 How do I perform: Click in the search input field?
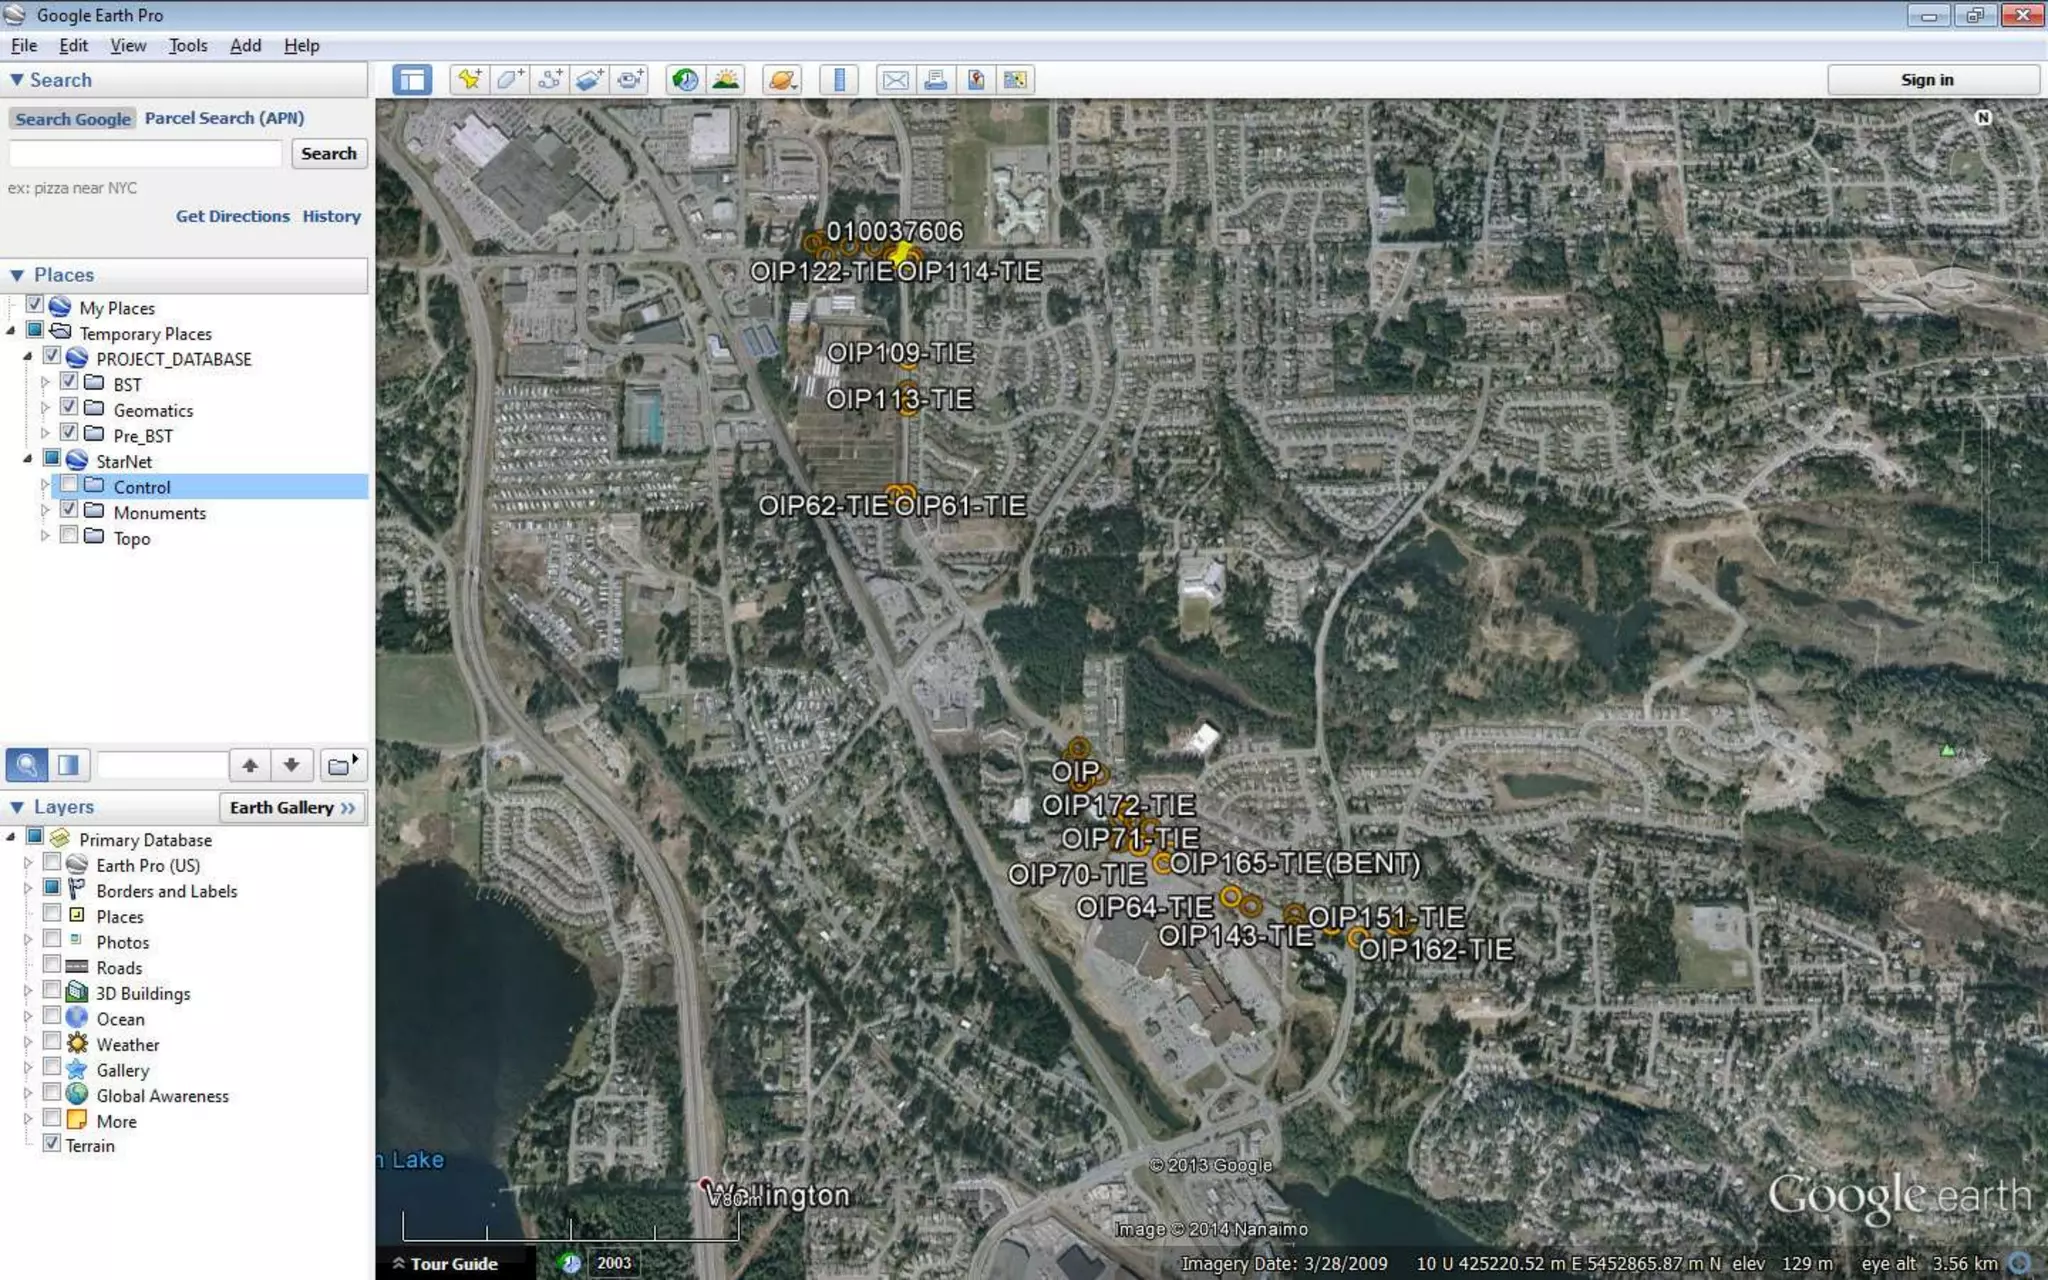coord(145,153)
